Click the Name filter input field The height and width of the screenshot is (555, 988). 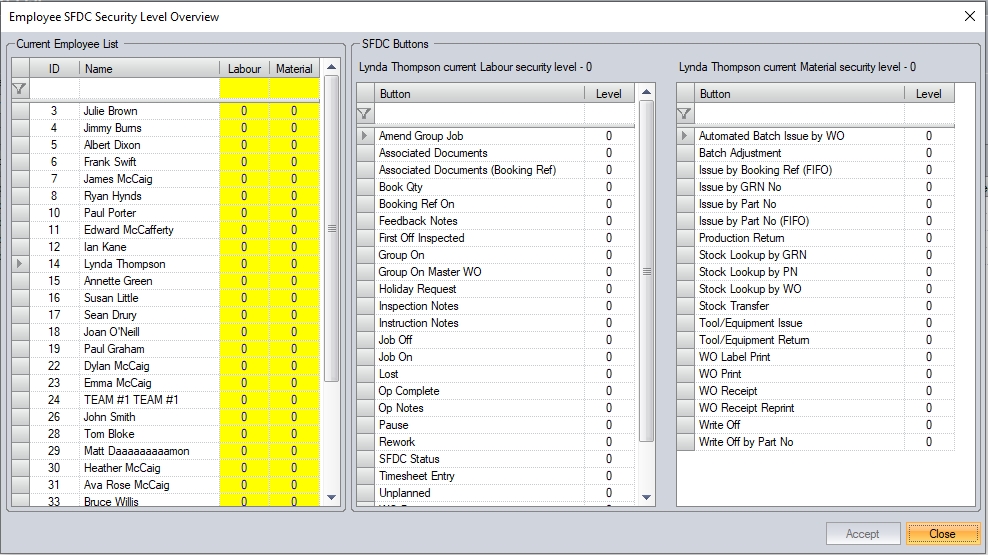tap(148, 88)
